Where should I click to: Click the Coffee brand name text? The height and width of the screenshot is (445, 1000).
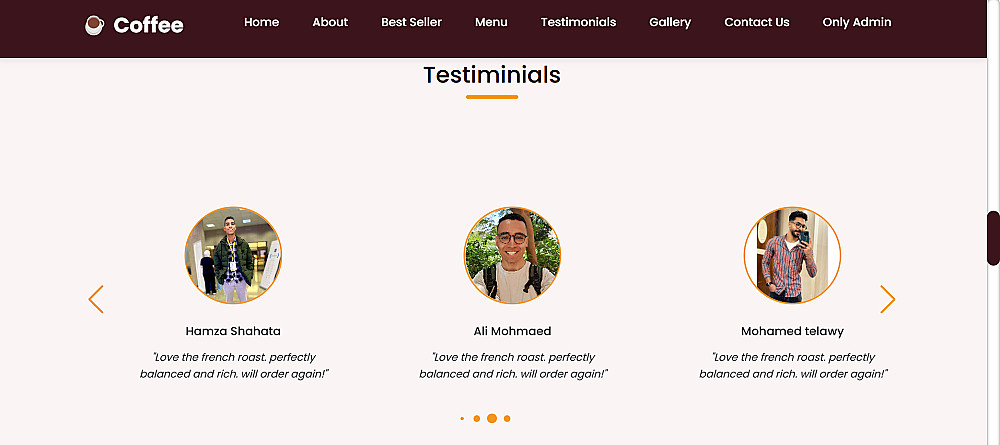(148, 25)
